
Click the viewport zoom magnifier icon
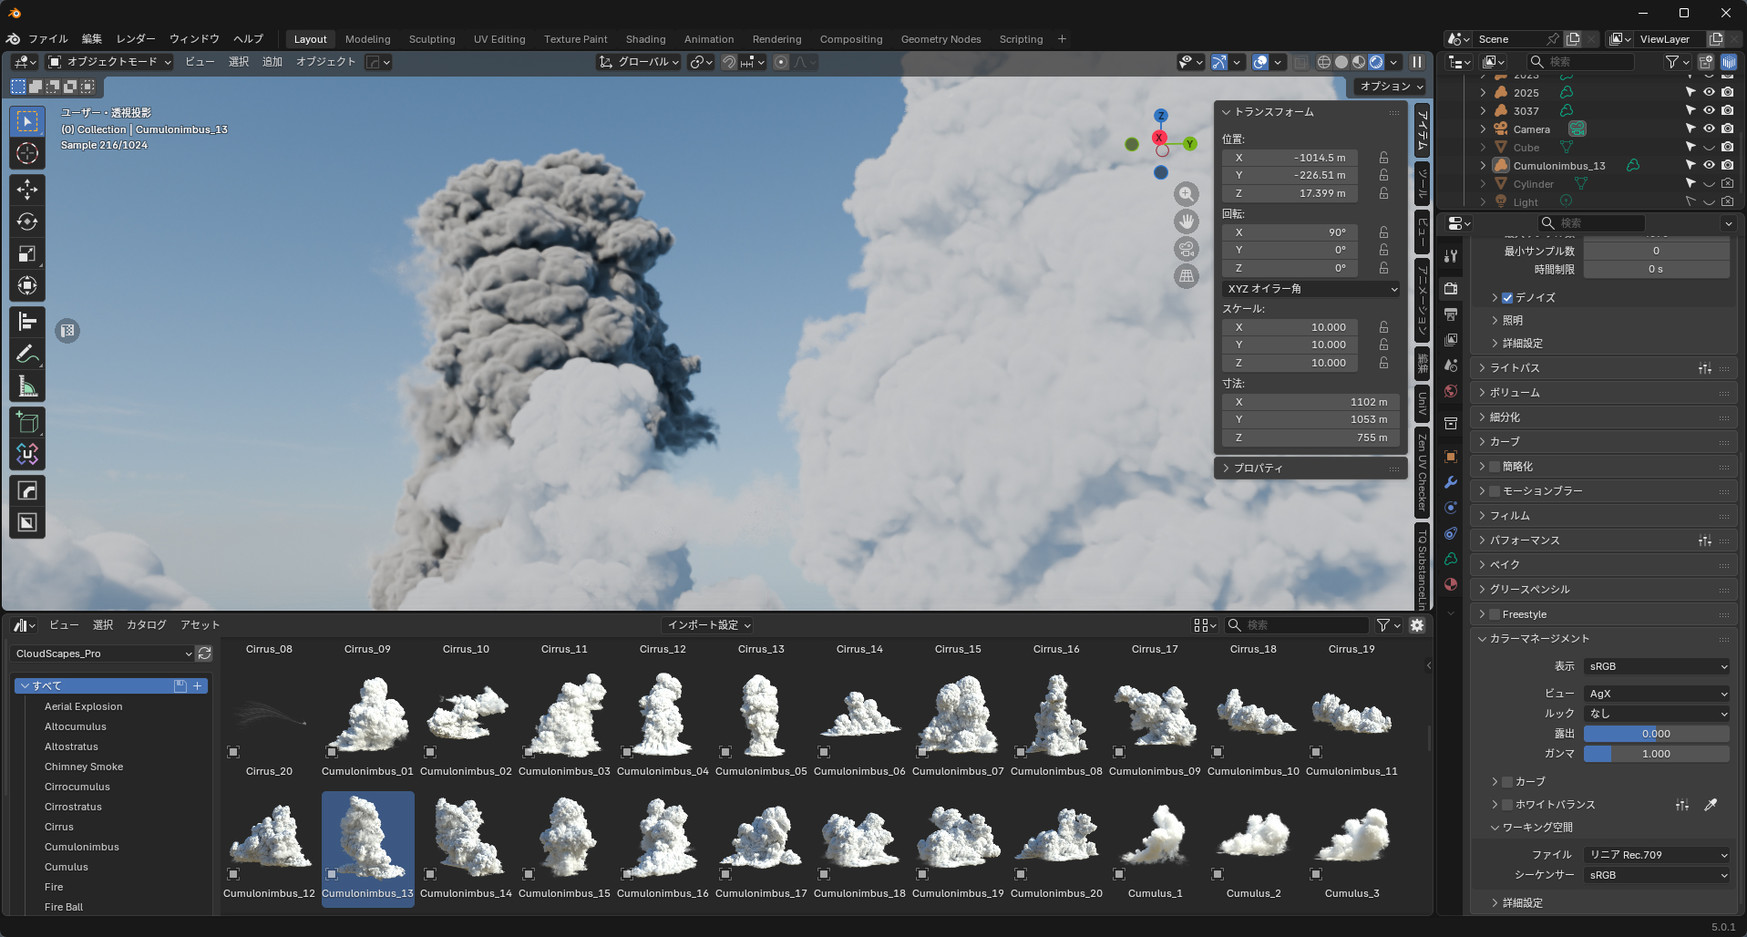(x=1186, y=194)
